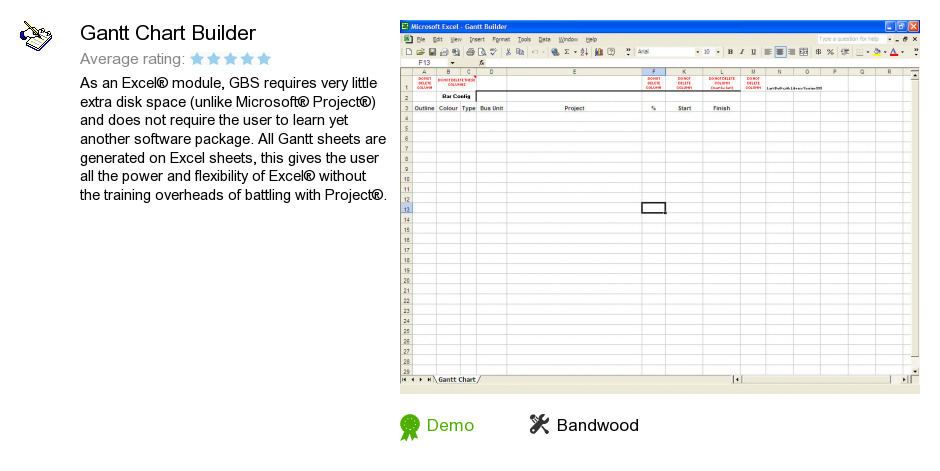The height and width of the screenshot is (471, 940).
Task: Click the Bandwood developer link
Action: click(x=598, y=425)
